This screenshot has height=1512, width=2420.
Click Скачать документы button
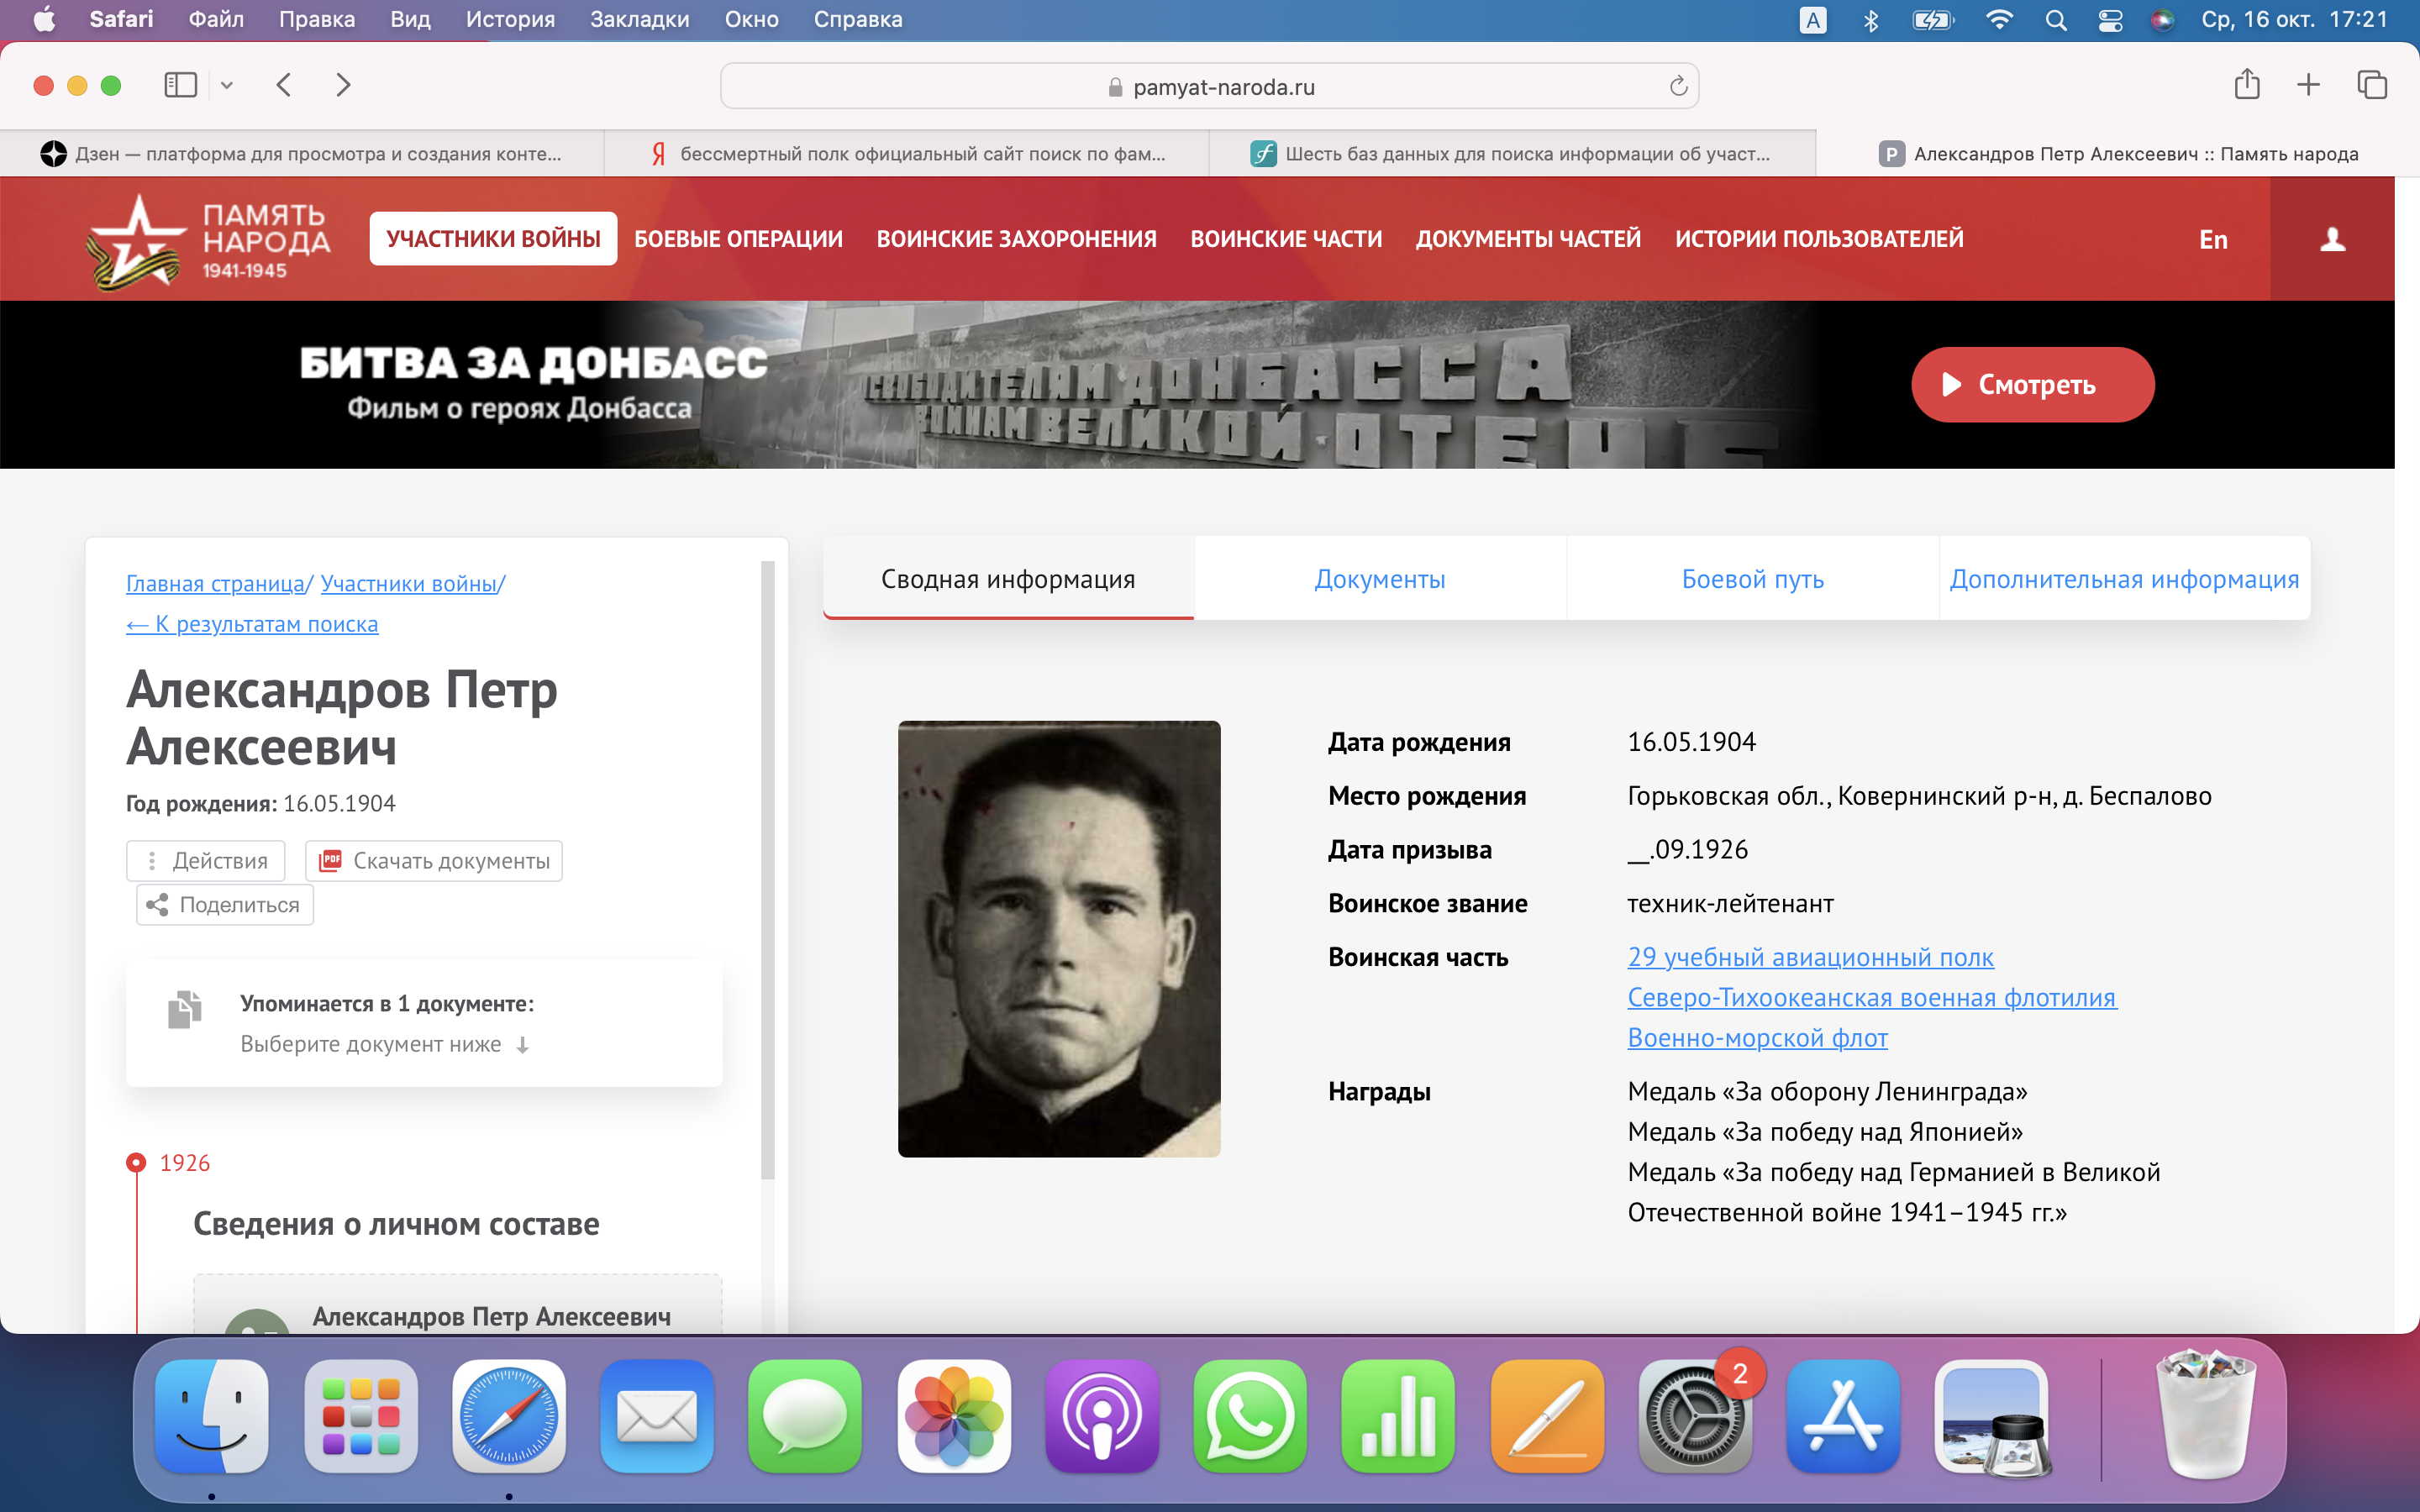click(434, 861)
